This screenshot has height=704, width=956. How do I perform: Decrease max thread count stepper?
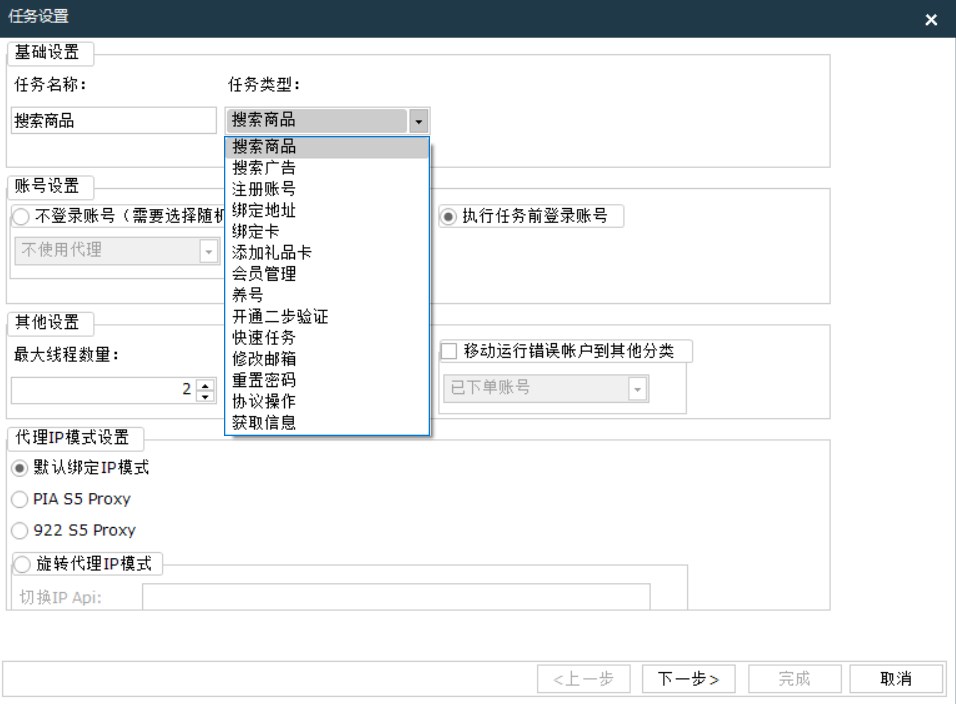pos(205,397)
